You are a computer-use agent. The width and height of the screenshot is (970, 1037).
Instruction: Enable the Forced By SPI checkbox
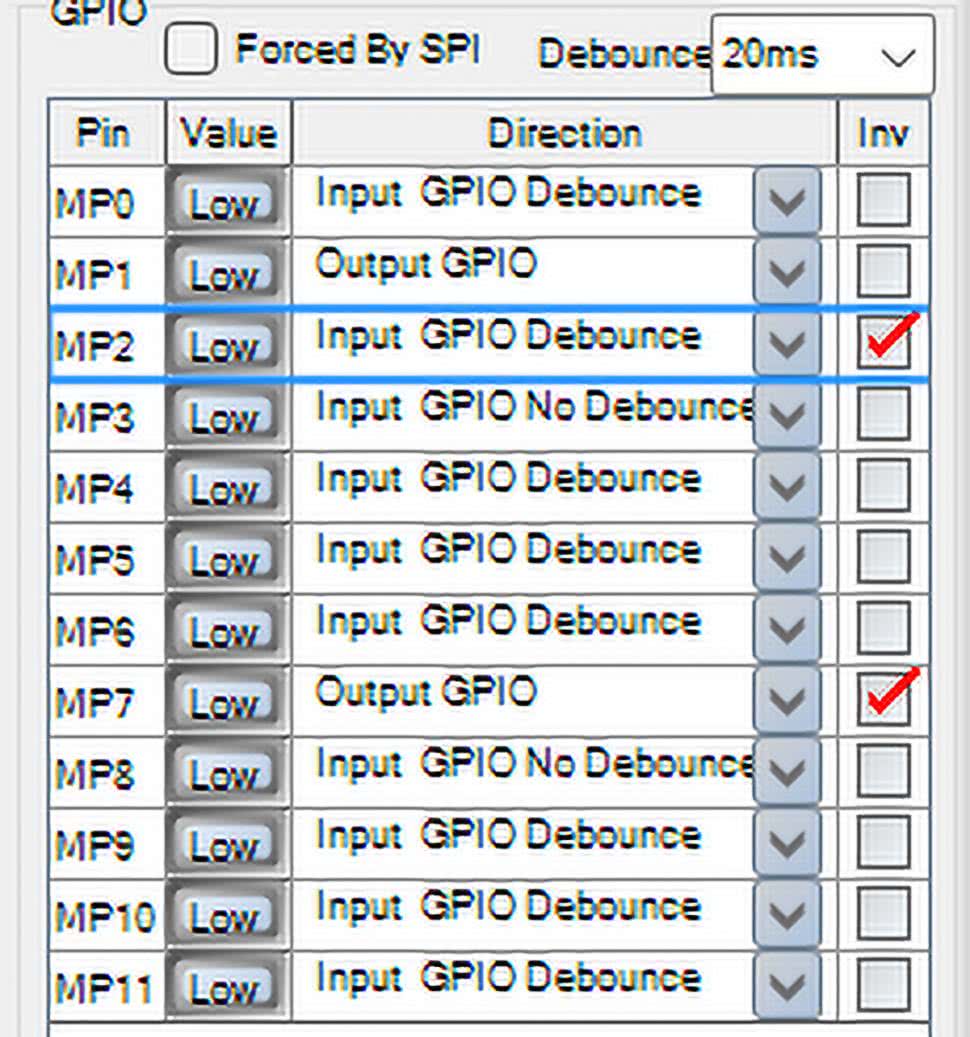190,49
